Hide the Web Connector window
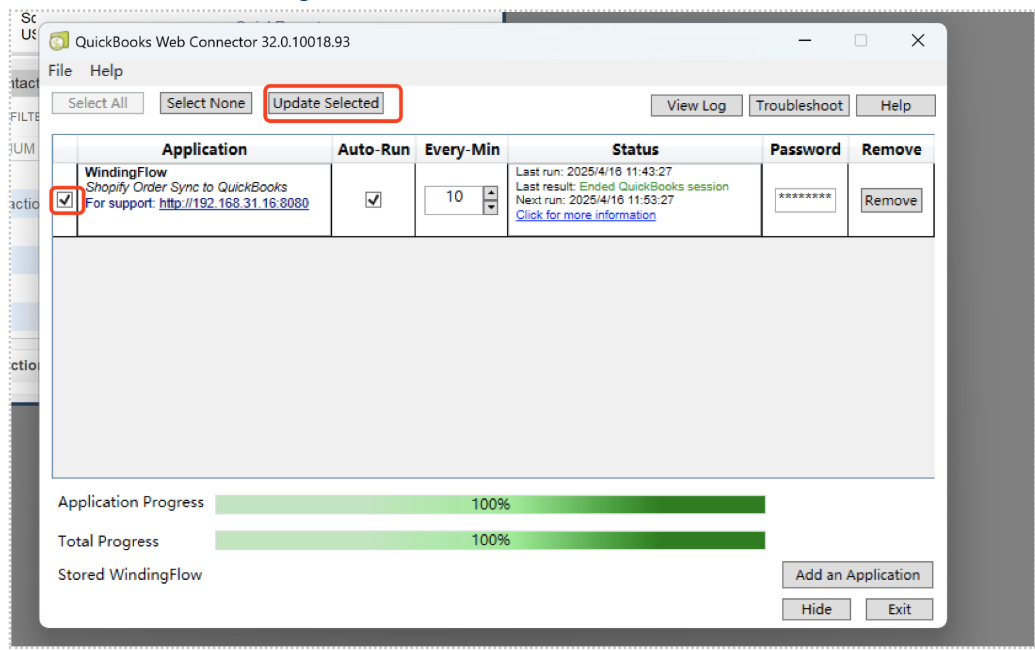The height and width of the screenshot is (650, 1035). click(817, 609)
